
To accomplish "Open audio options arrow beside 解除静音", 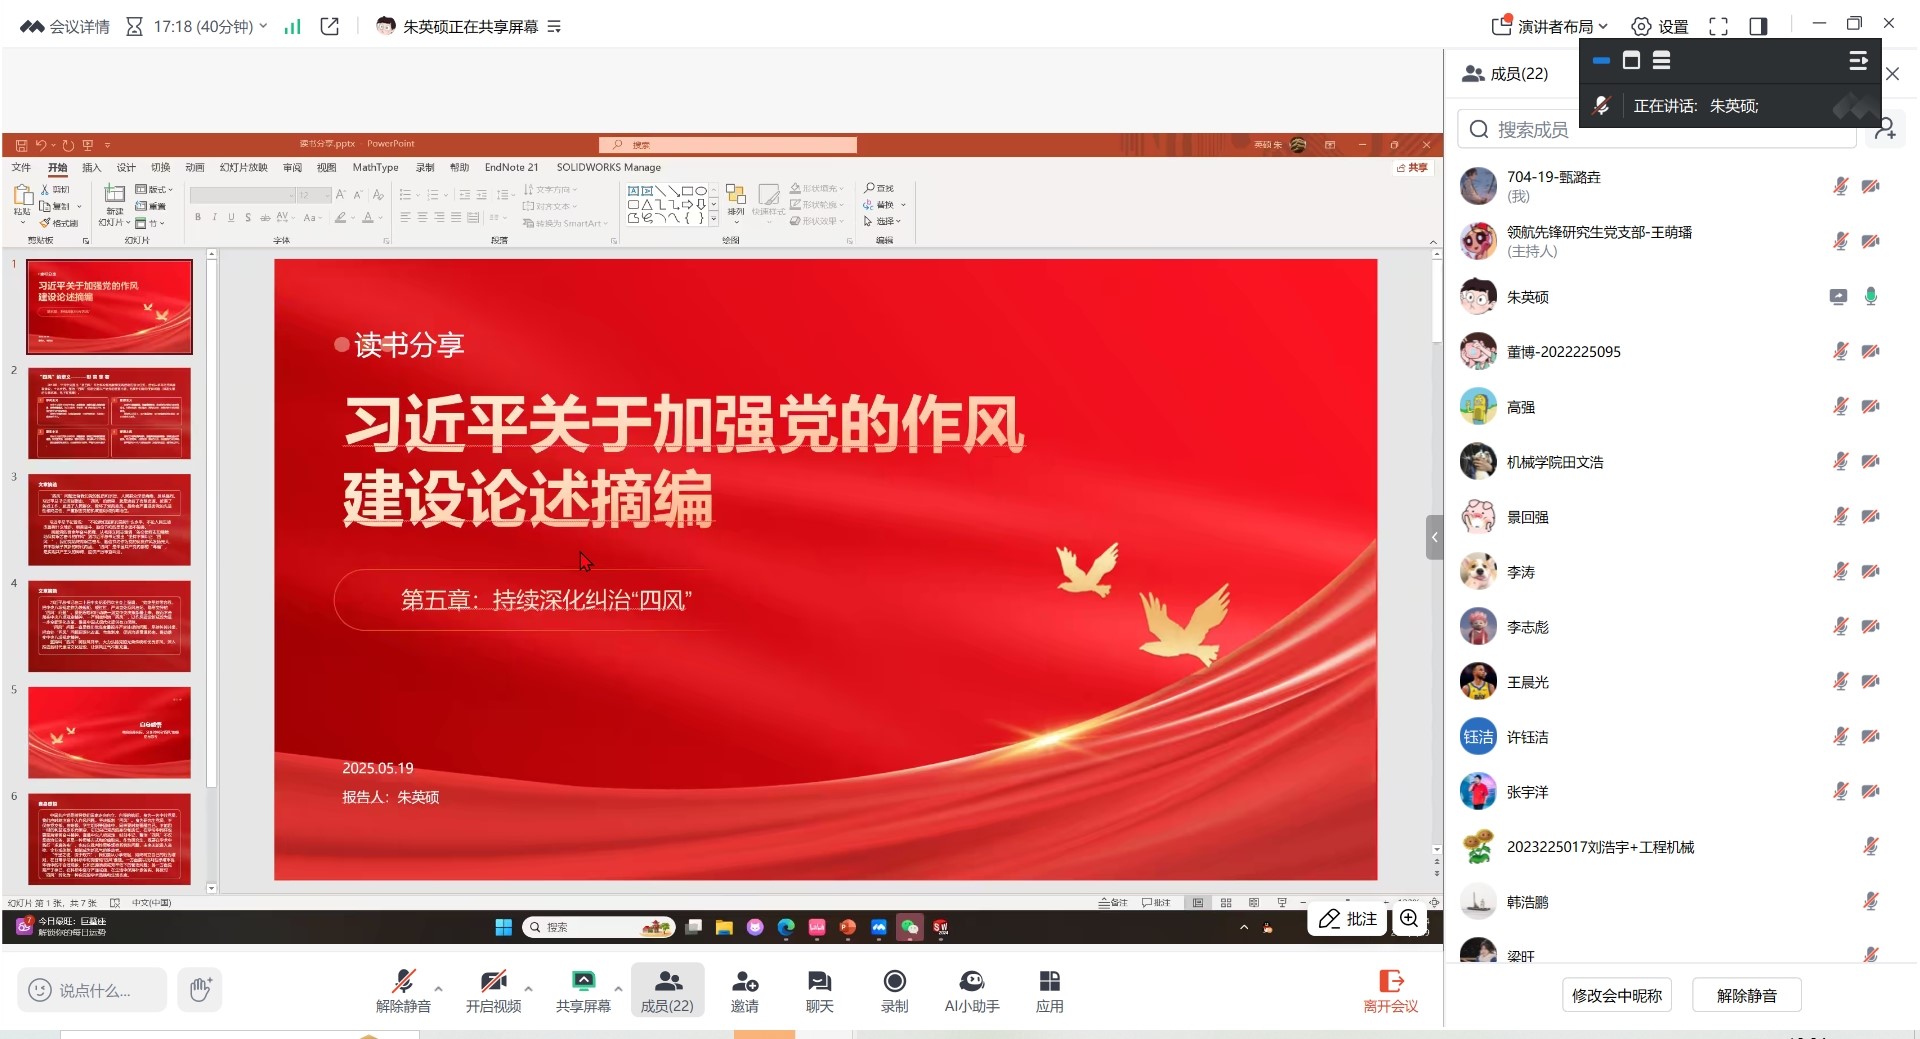I will (x=438, y=988).
